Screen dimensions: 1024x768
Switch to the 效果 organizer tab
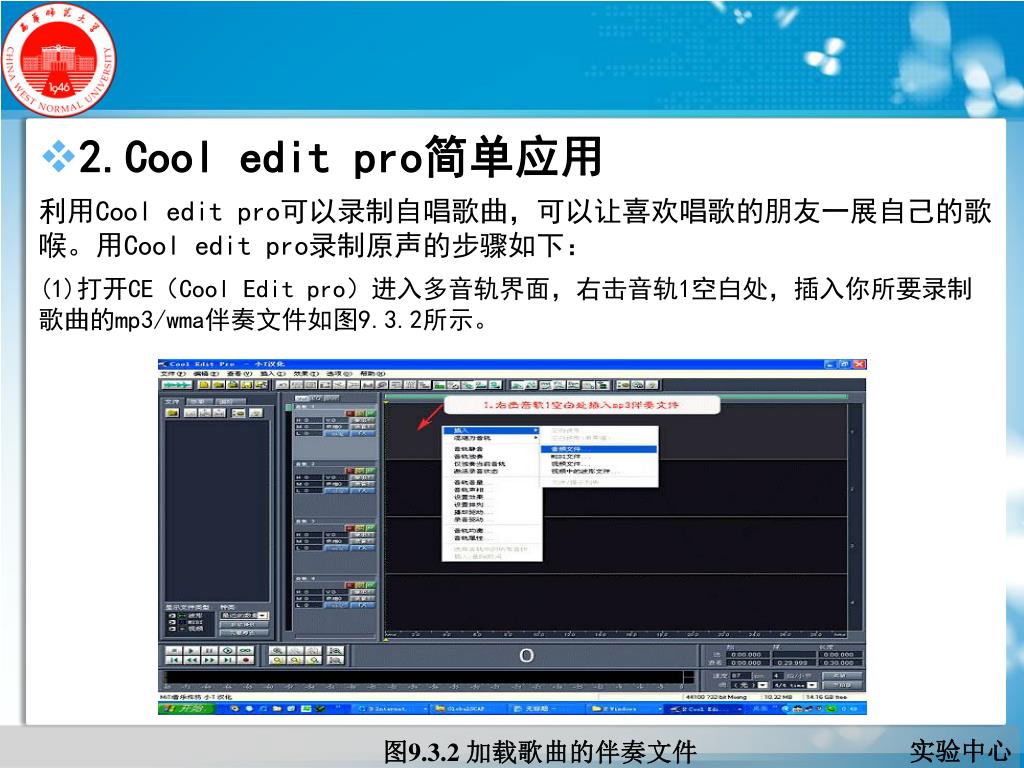point(200,402)
